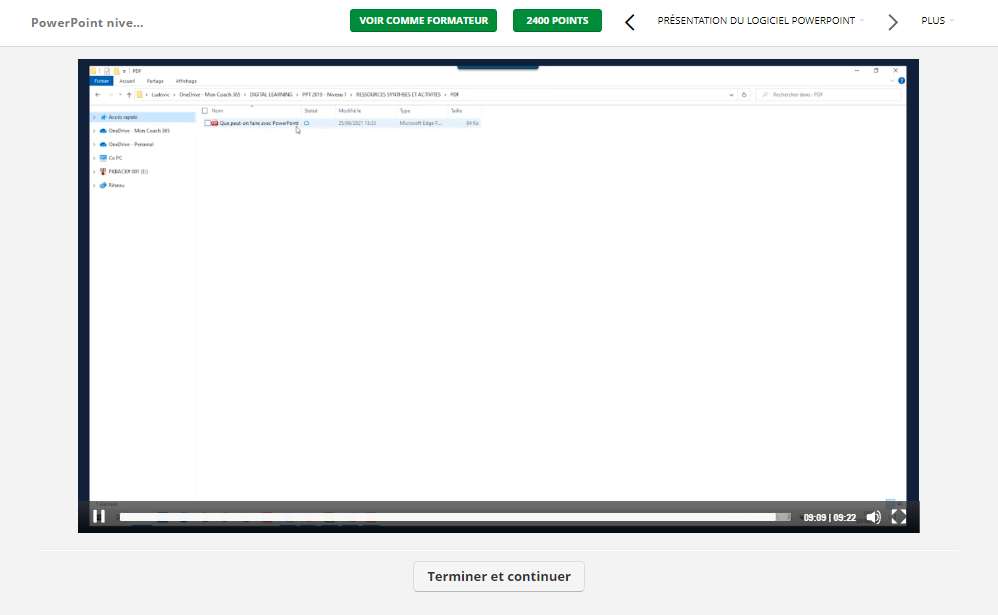
Task: Click cloud status icon of the file
Action: pos(307,123)
